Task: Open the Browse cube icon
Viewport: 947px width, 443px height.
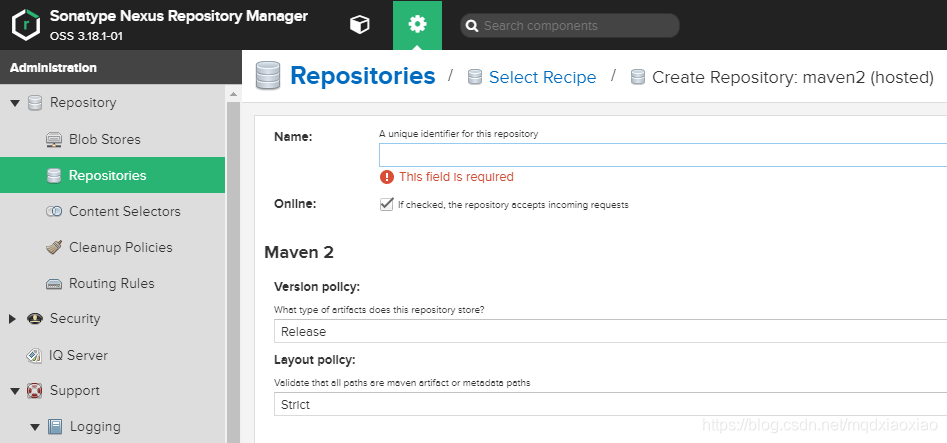Action: 359,25
